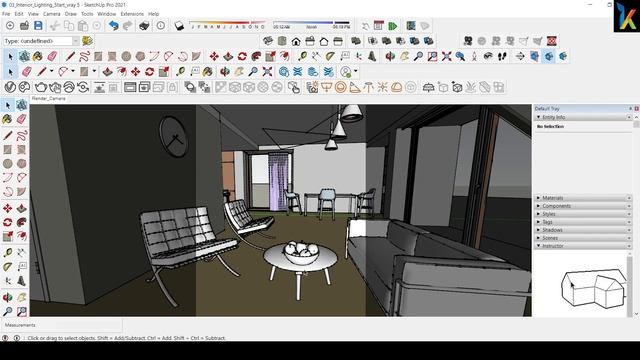Click the shadow date month slider

(228, 25)
